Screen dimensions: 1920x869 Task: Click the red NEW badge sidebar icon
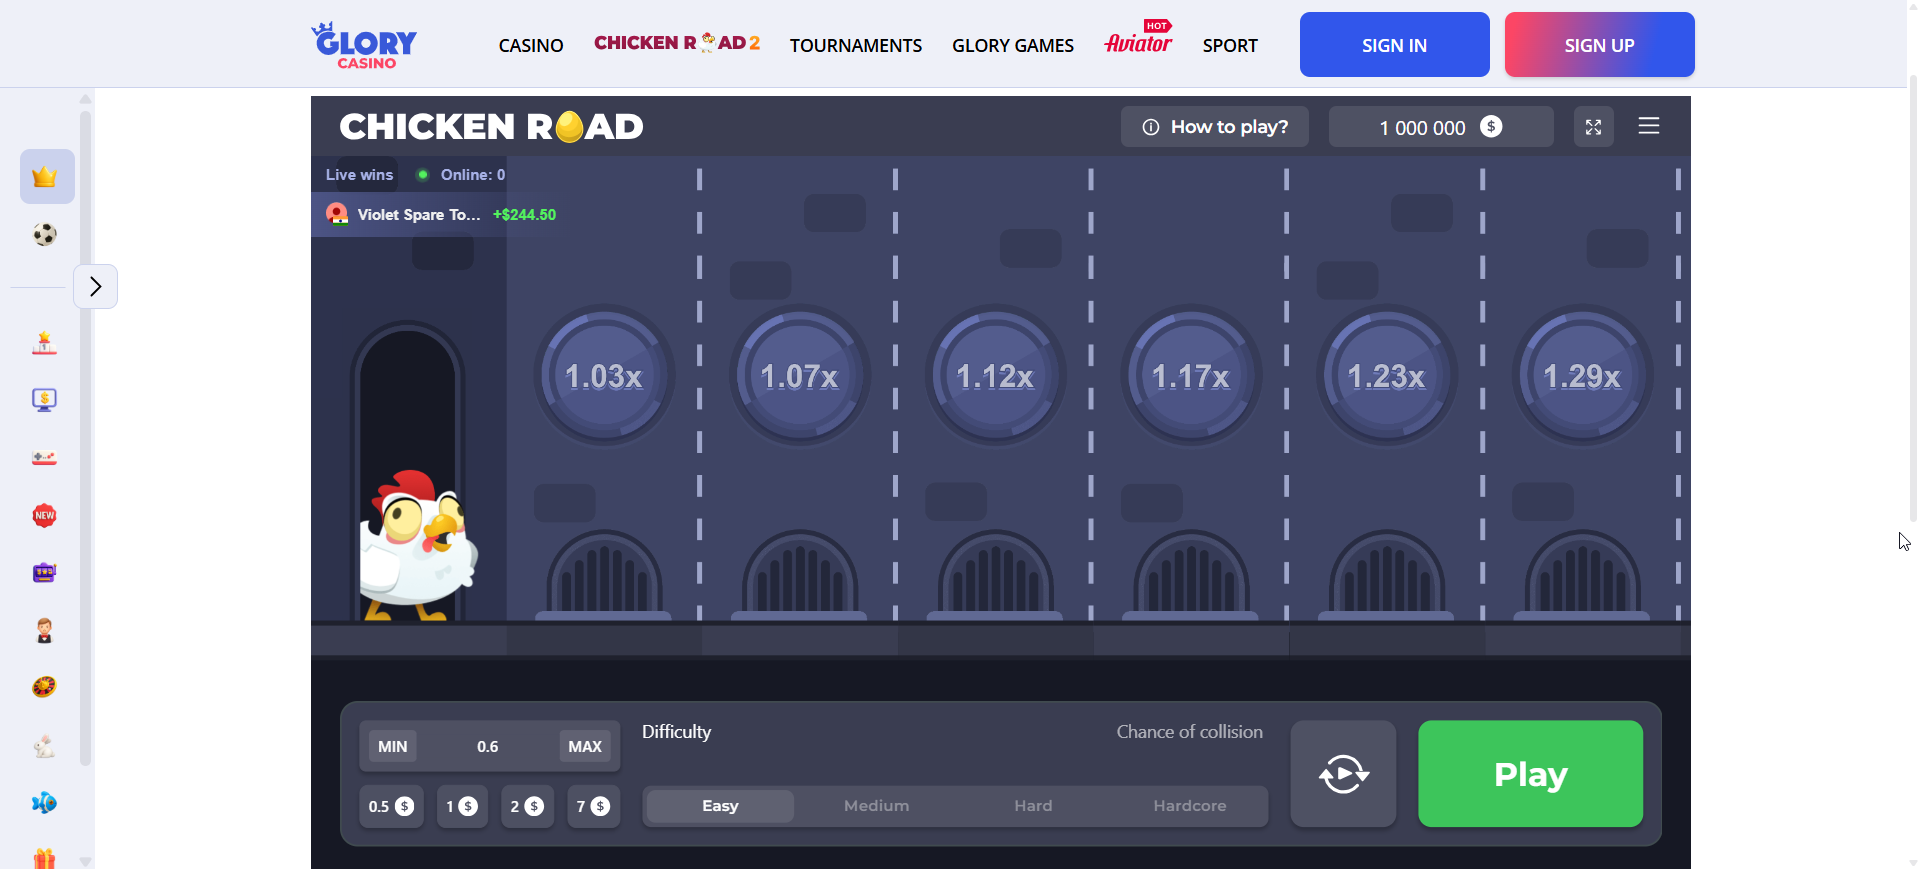click(x=45, y=516)
